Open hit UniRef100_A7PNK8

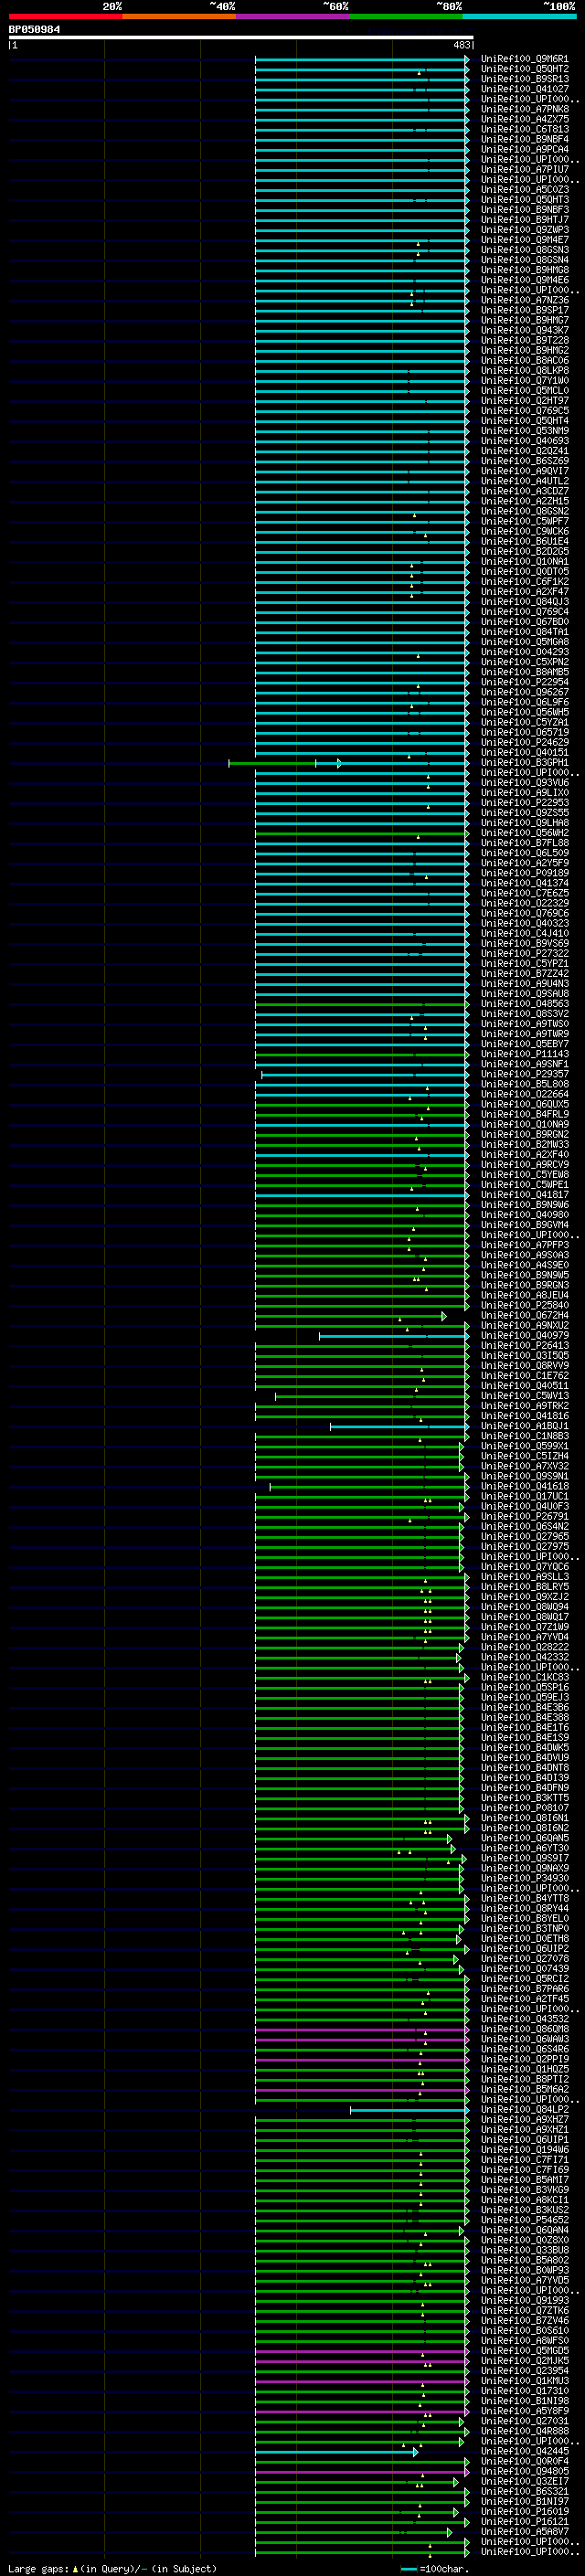point(524,109)
